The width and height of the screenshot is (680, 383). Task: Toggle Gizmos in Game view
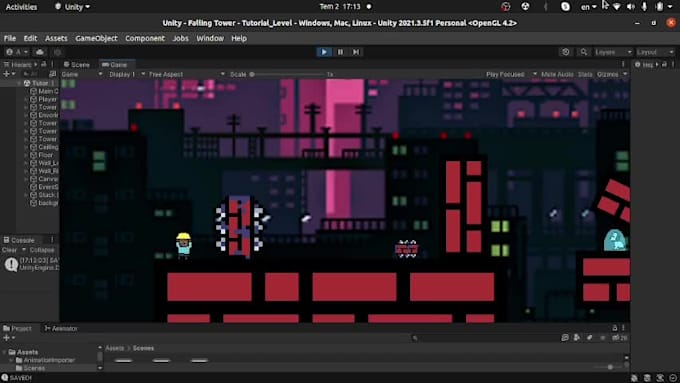click(608, 75)
